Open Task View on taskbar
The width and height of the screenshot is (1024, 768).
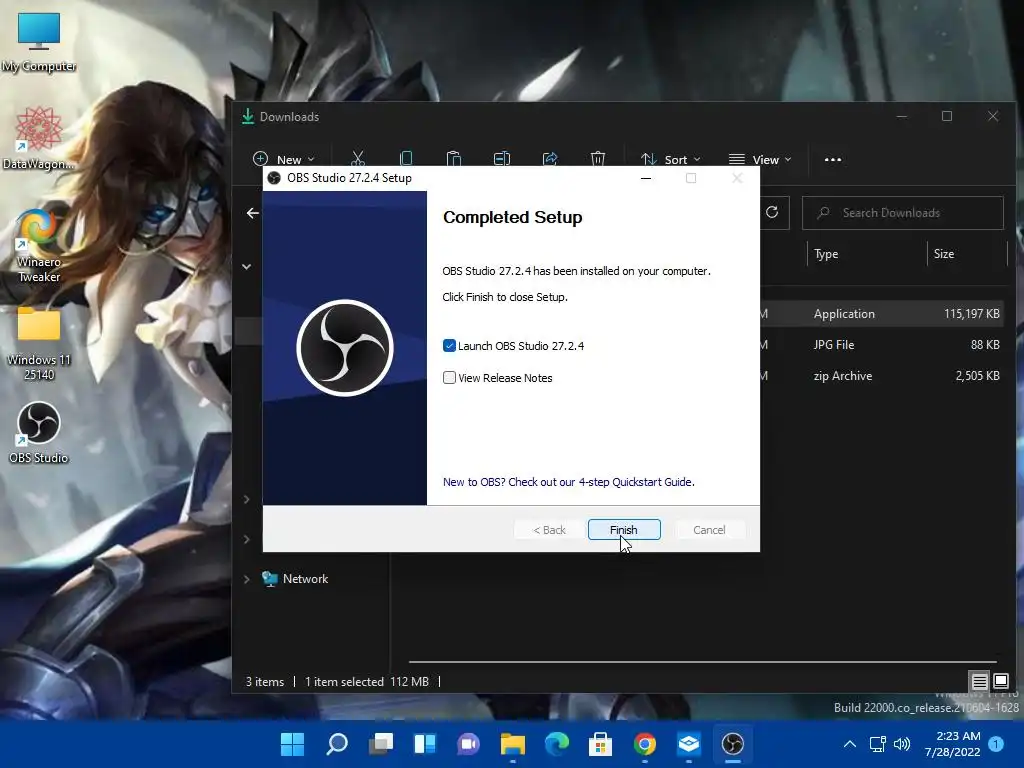(381, 744)
